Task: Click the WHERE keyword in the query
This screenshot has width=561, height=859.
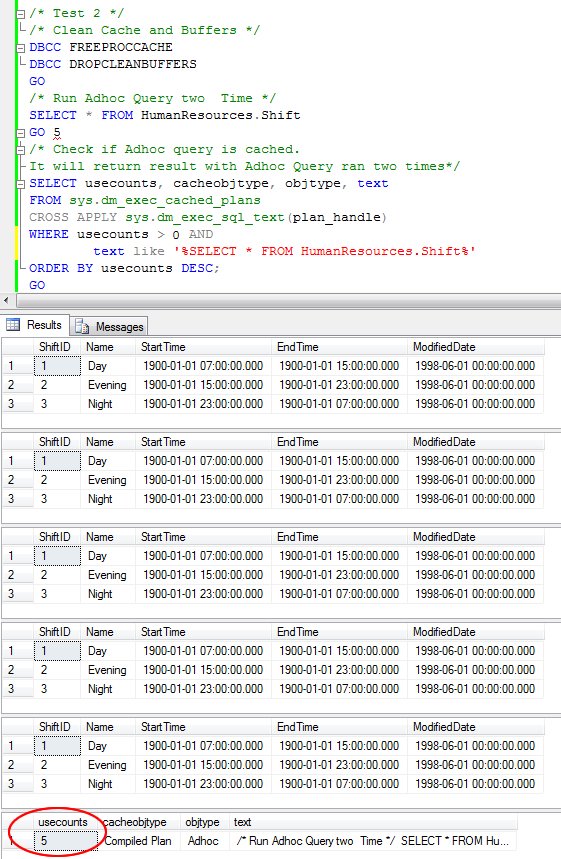Action: pos(49,234)
